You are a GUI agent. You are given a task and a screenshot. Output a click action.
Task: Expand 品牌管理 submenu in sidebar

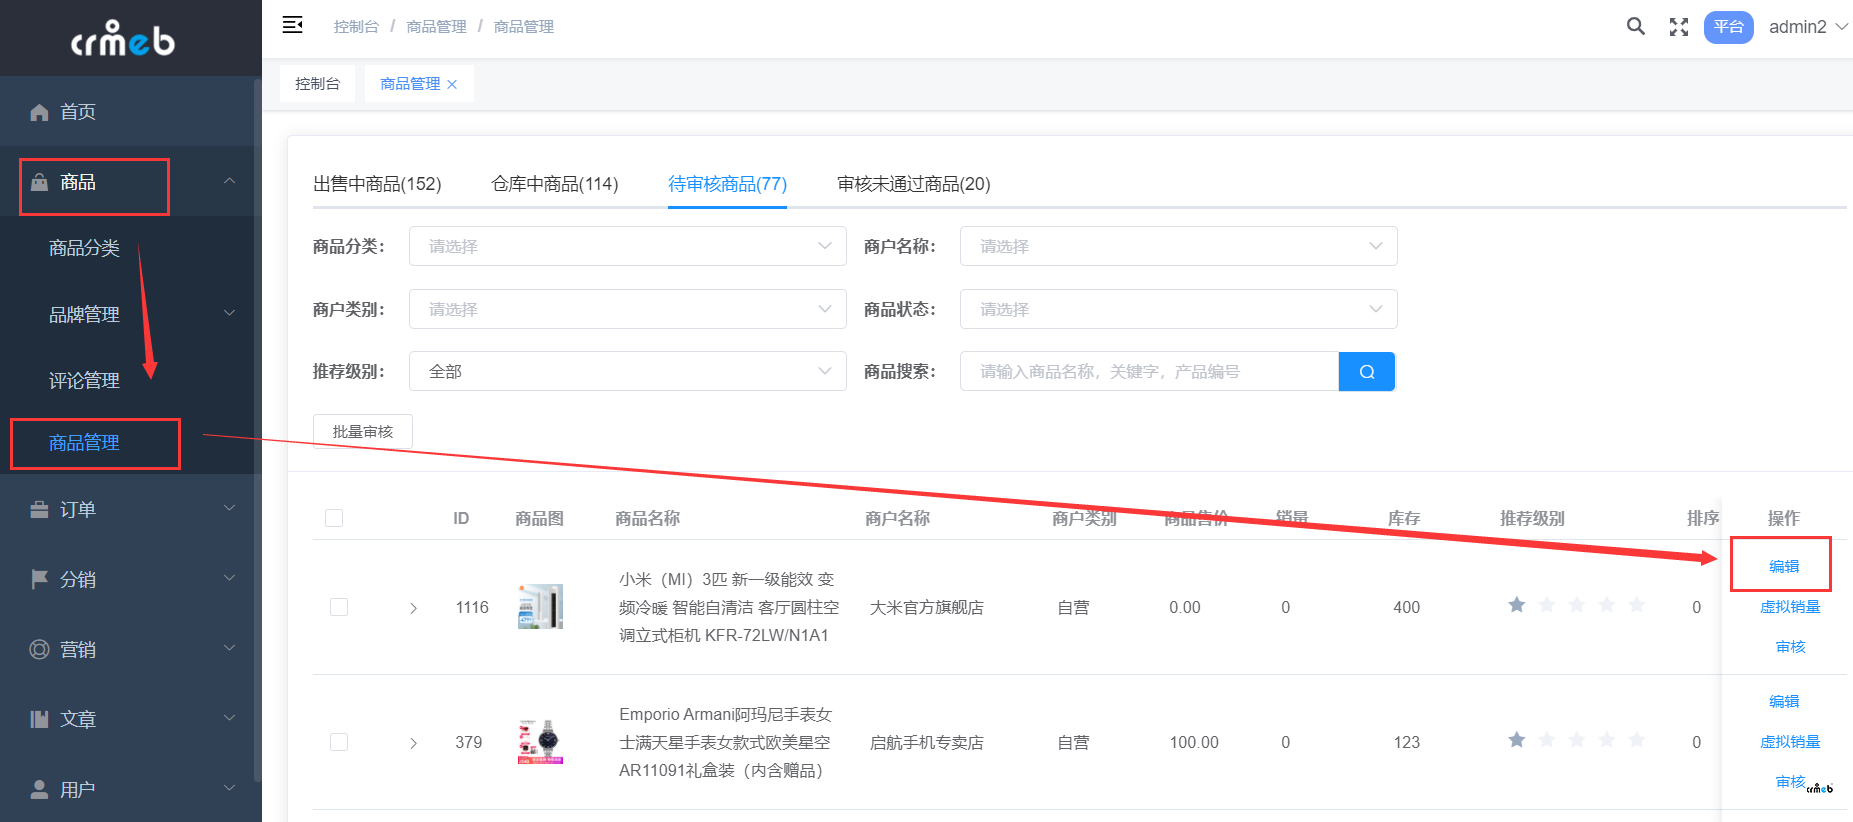tap(130, 314)
